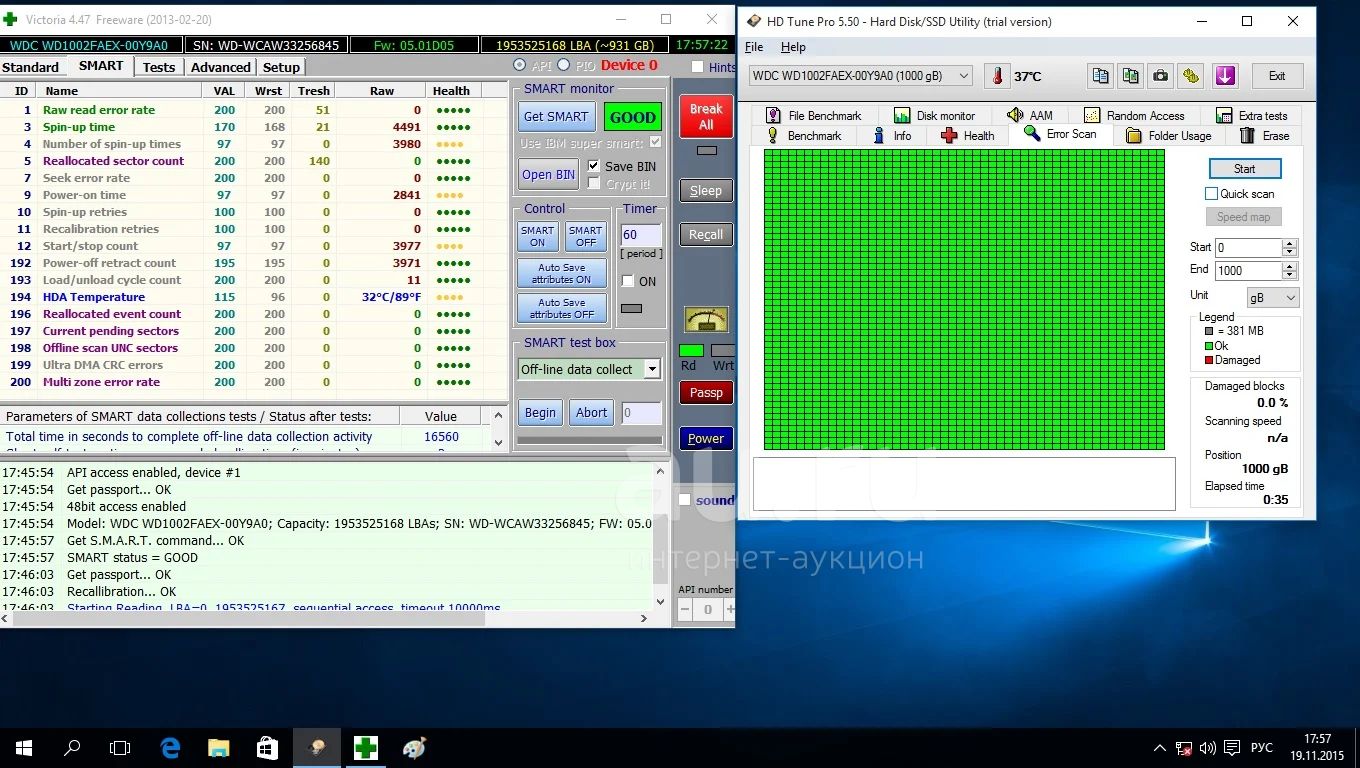The image size is (1360, 768).
Task: Toggle the Timer ON checkbox
Action: pos(628,281)
